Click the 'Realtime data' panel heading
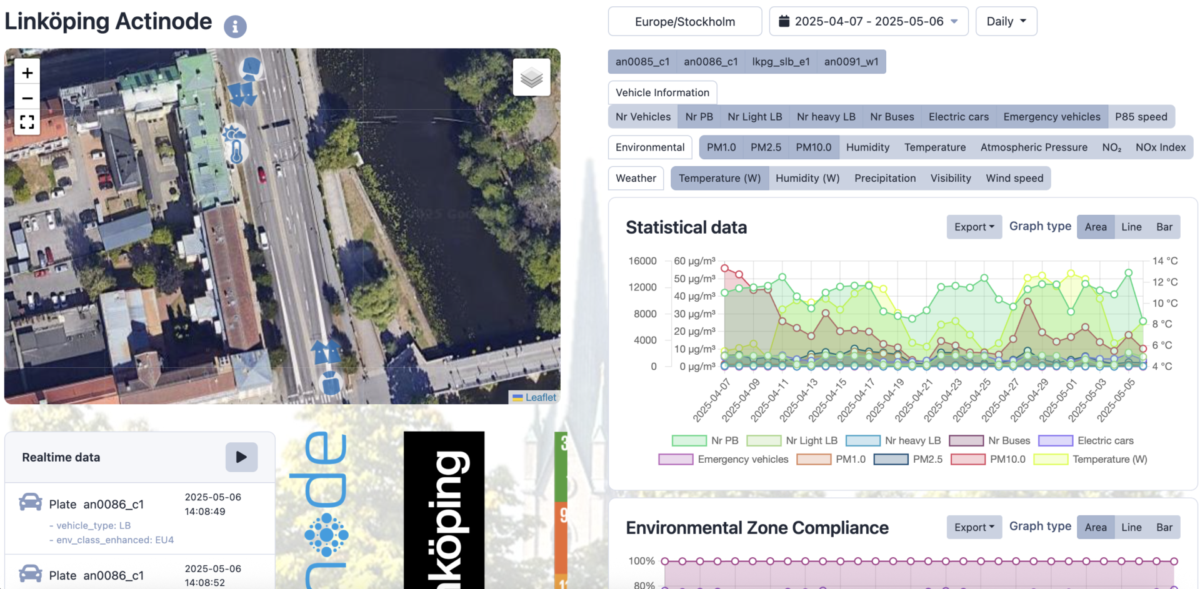Screen dimensions: 1200x589 (61, 457)
